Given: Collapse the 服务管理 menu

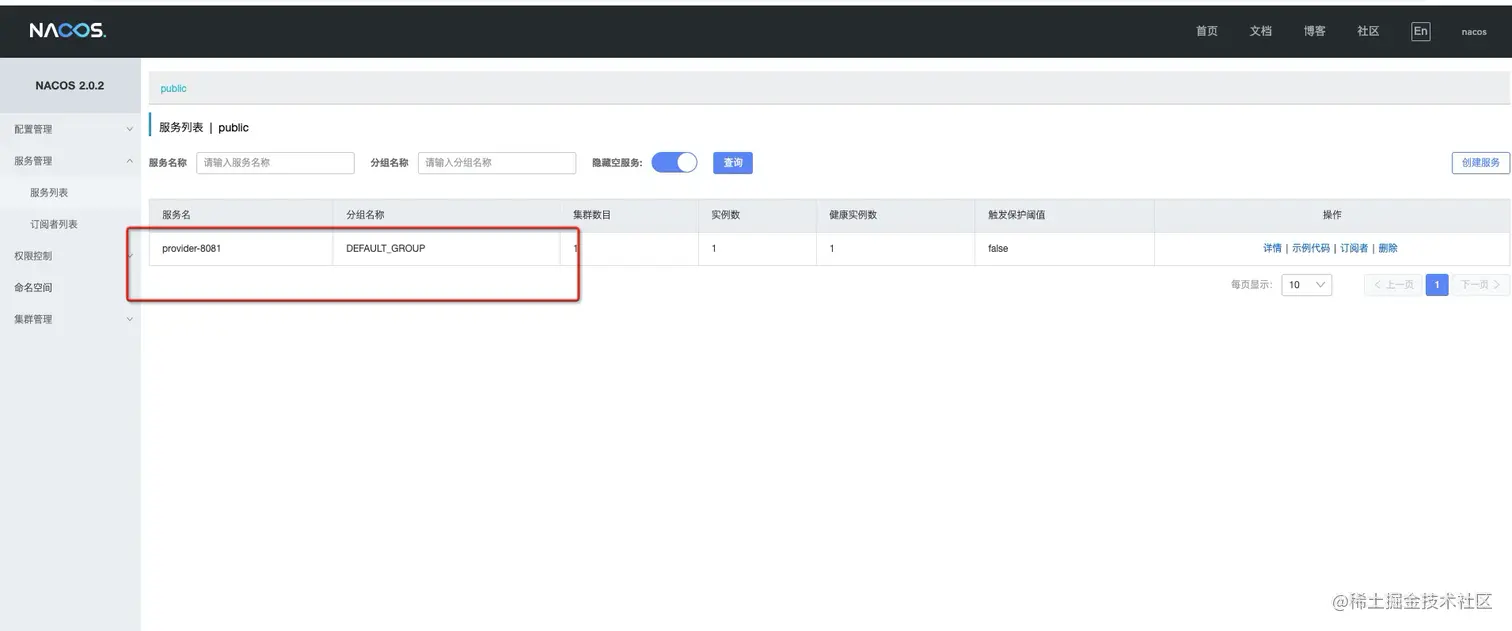Looking at the screenshot, I should click(70, 161).
